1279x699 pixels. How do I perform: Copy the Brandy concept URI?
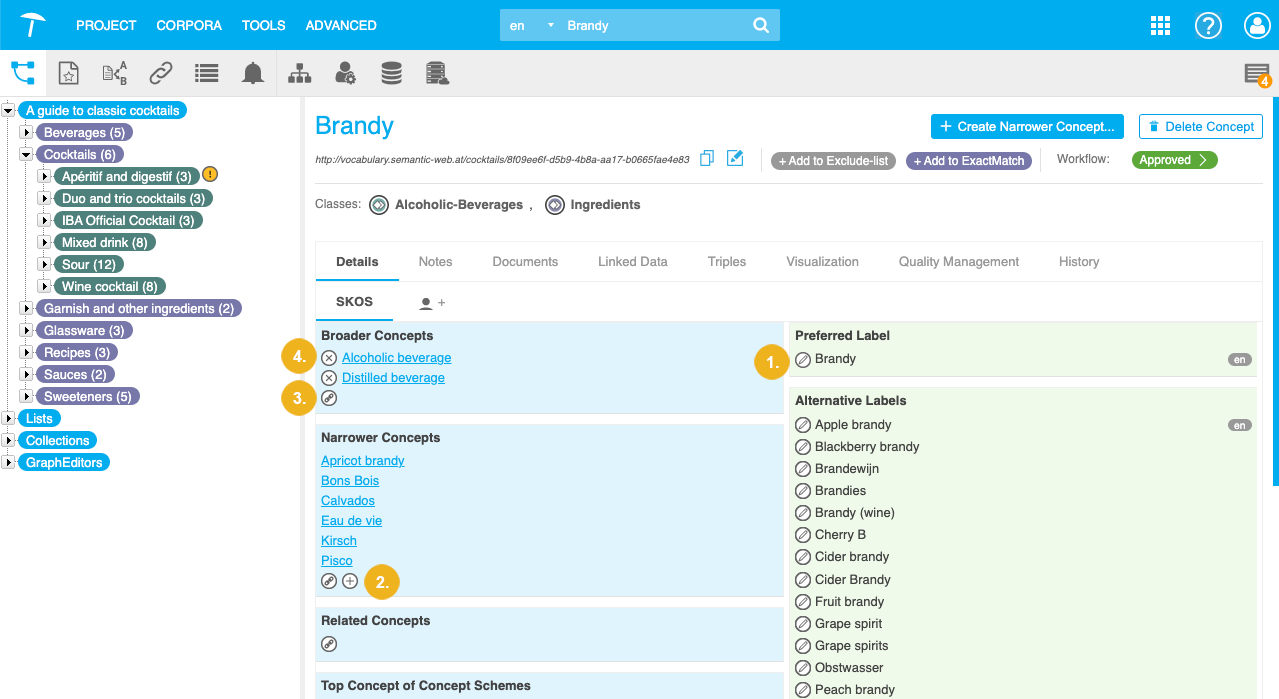click(707, 158)
